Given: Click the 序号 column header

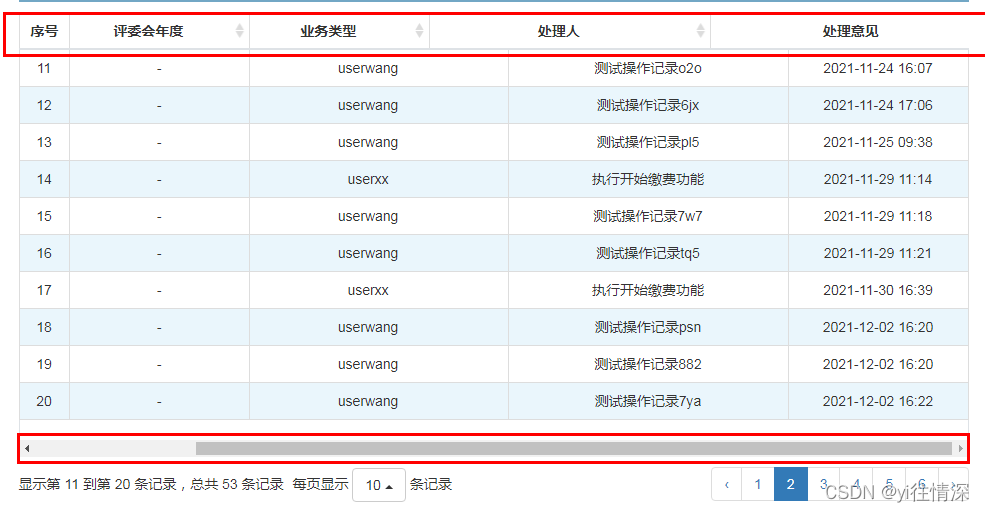Looking at the screenshot, I should 44,31.
